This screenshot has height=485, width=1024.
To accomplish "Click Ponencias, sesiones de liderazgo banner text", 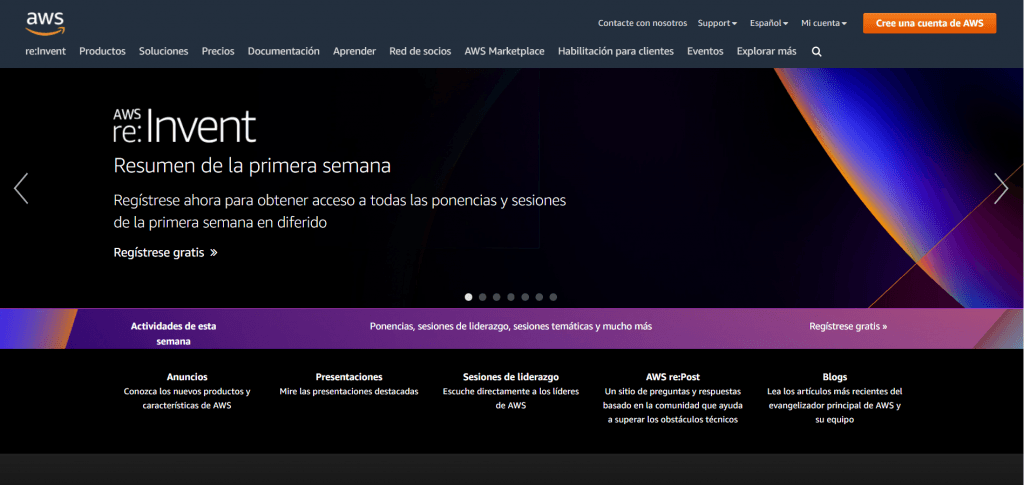I will pyautogui.click(x=511, y=326).
